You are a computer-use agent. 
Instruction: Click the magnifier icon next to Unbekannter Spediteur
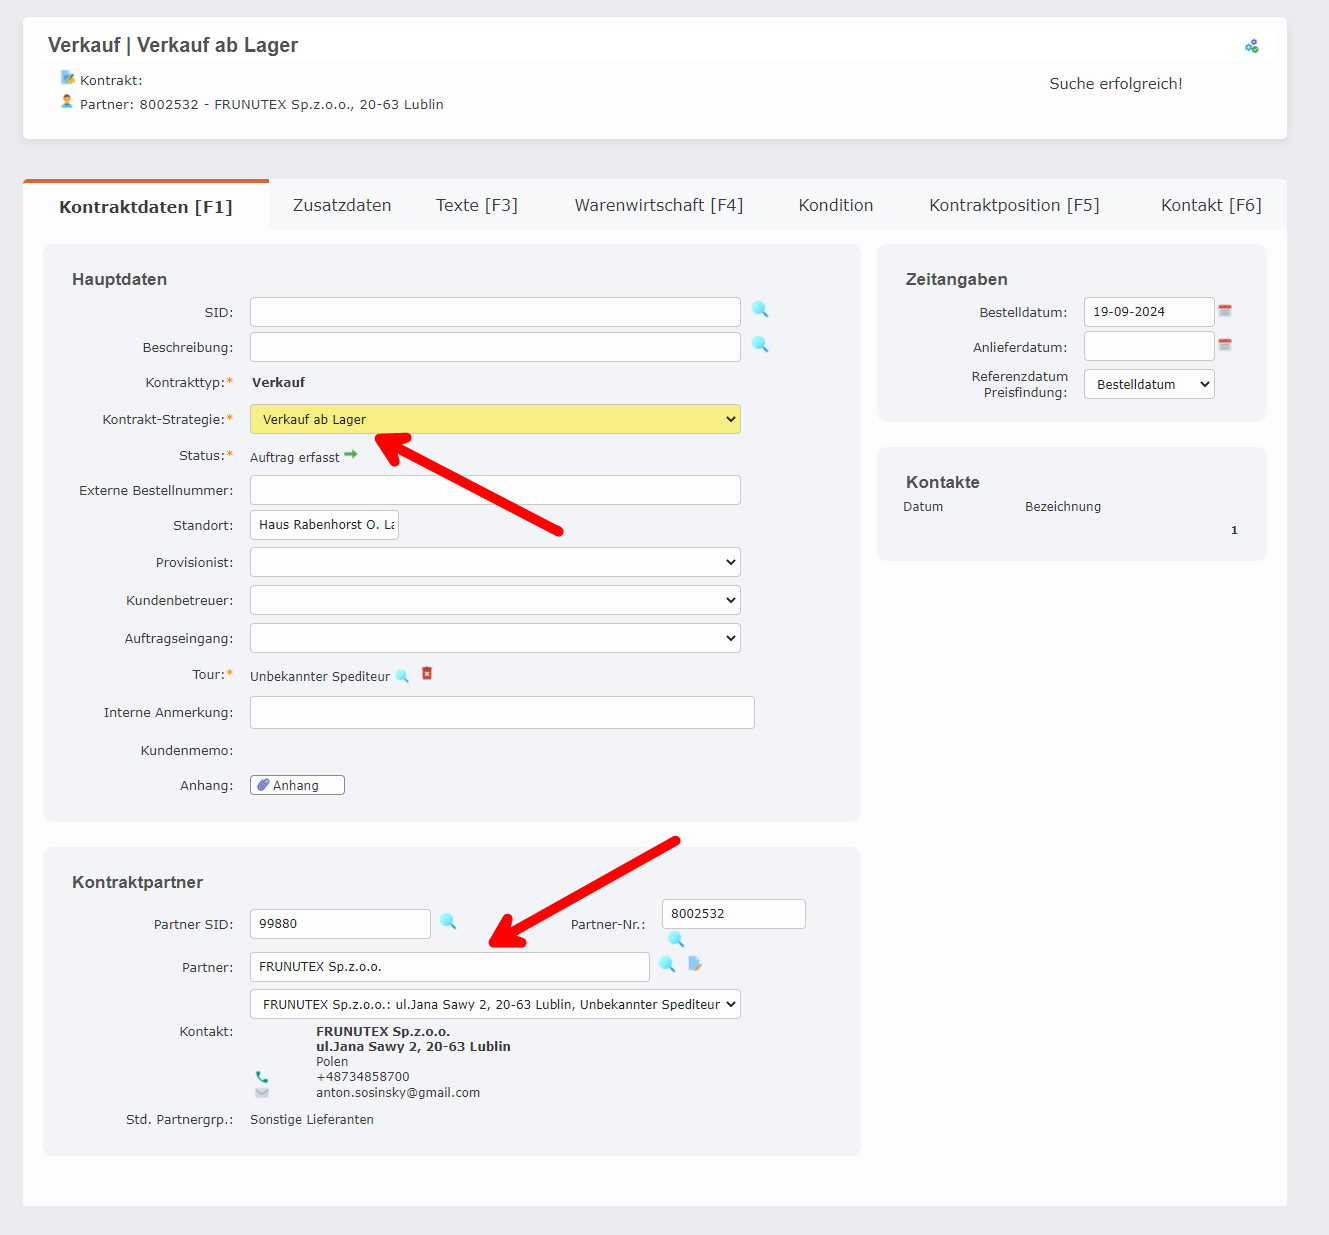tap(402, 676)
